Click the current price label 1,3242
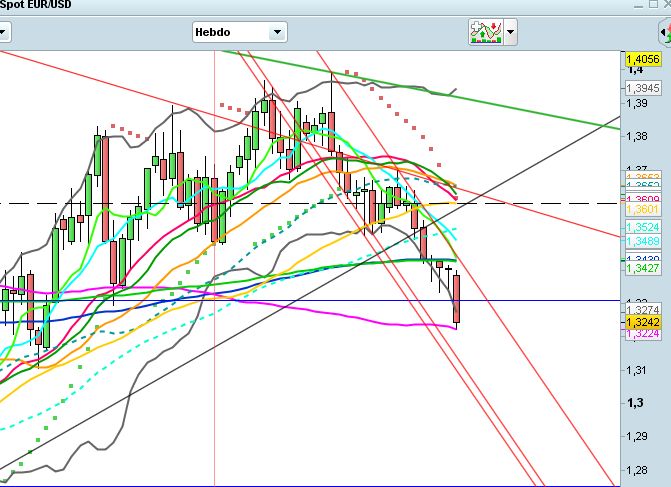 coord(645,323)
